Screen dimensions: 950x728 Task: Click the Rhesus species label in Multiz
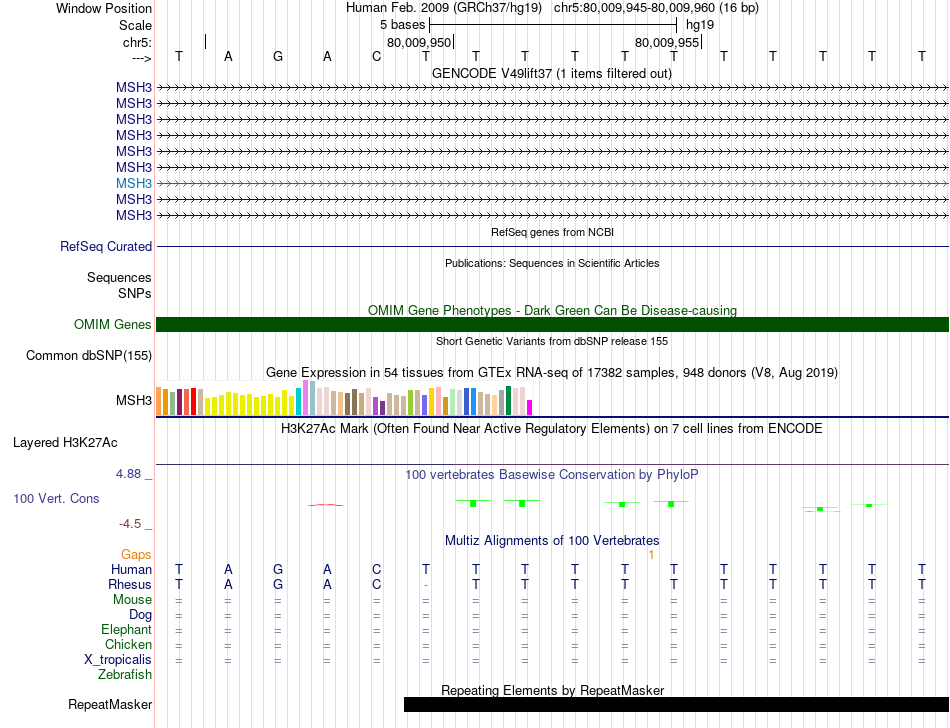click(130, 584)
